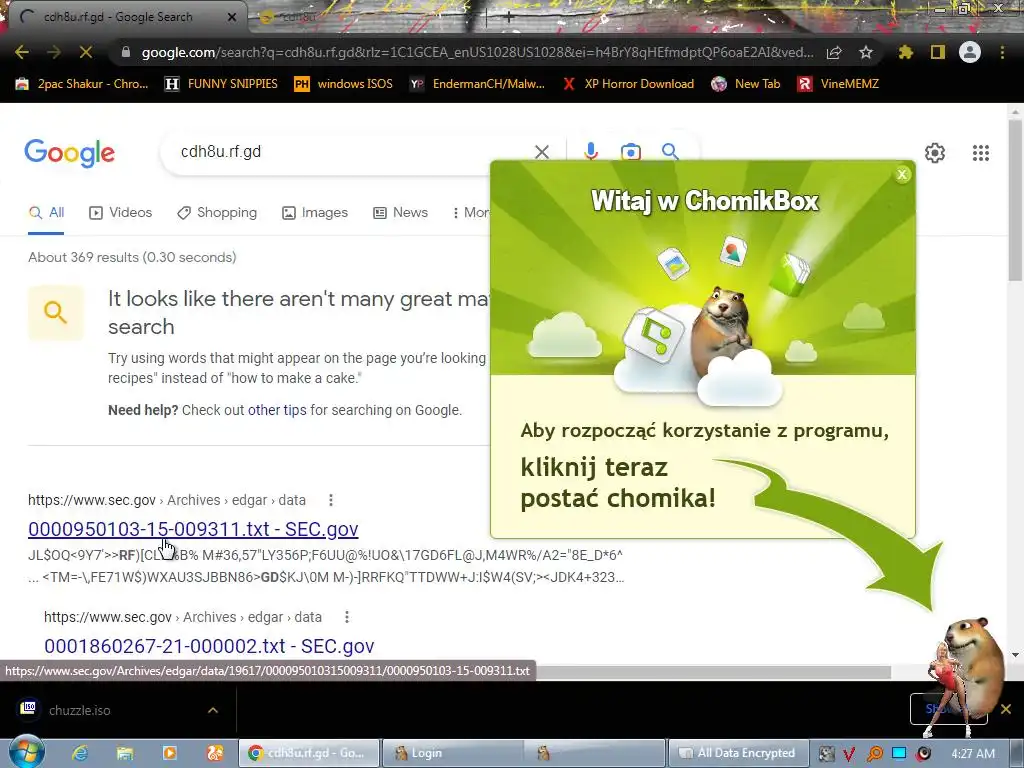Open the Chrome three-dot menu
The width and height of the screenshot is (1024, 768).
pyautogui.click(x=1002, y=52)
